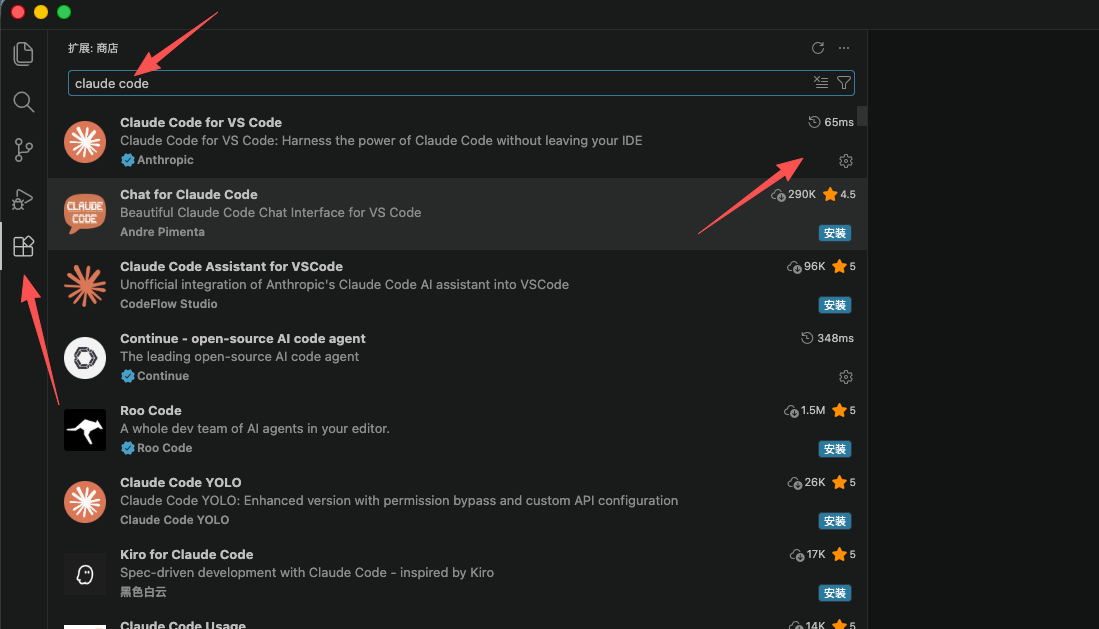Select Continue - open-source AI code agent title
Image resolution: width=1099 pixels, height=629 pixels.
click(243, 339)
